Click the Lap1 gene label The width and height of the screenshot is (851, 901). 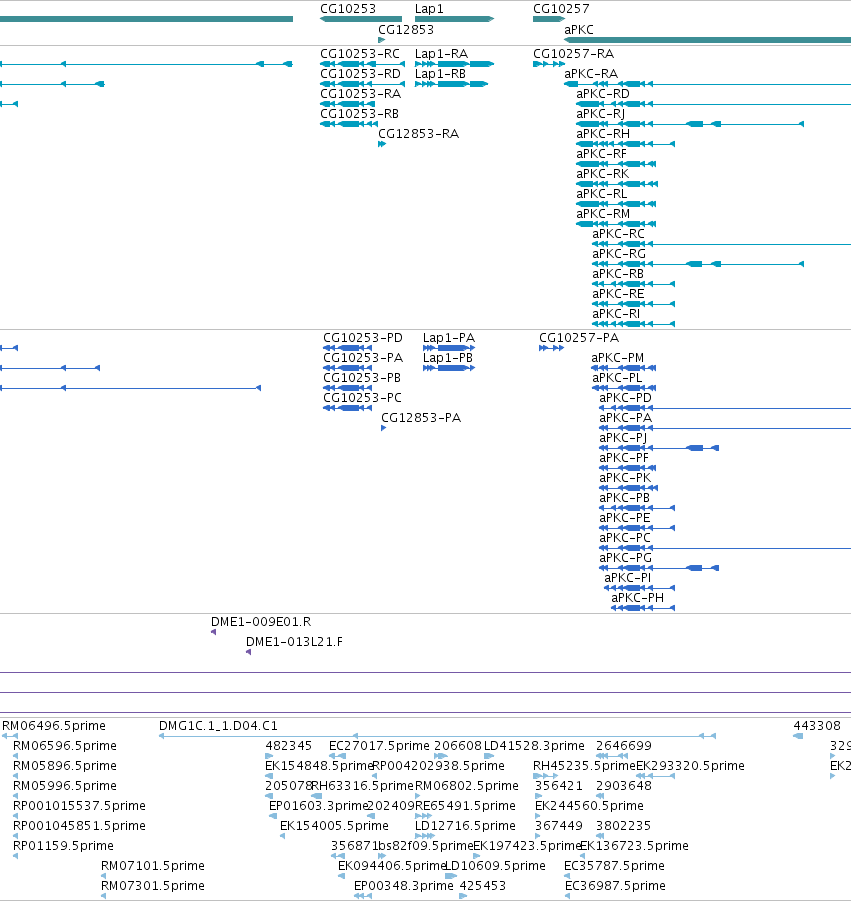pyautogui.click(x=429, y=9)
